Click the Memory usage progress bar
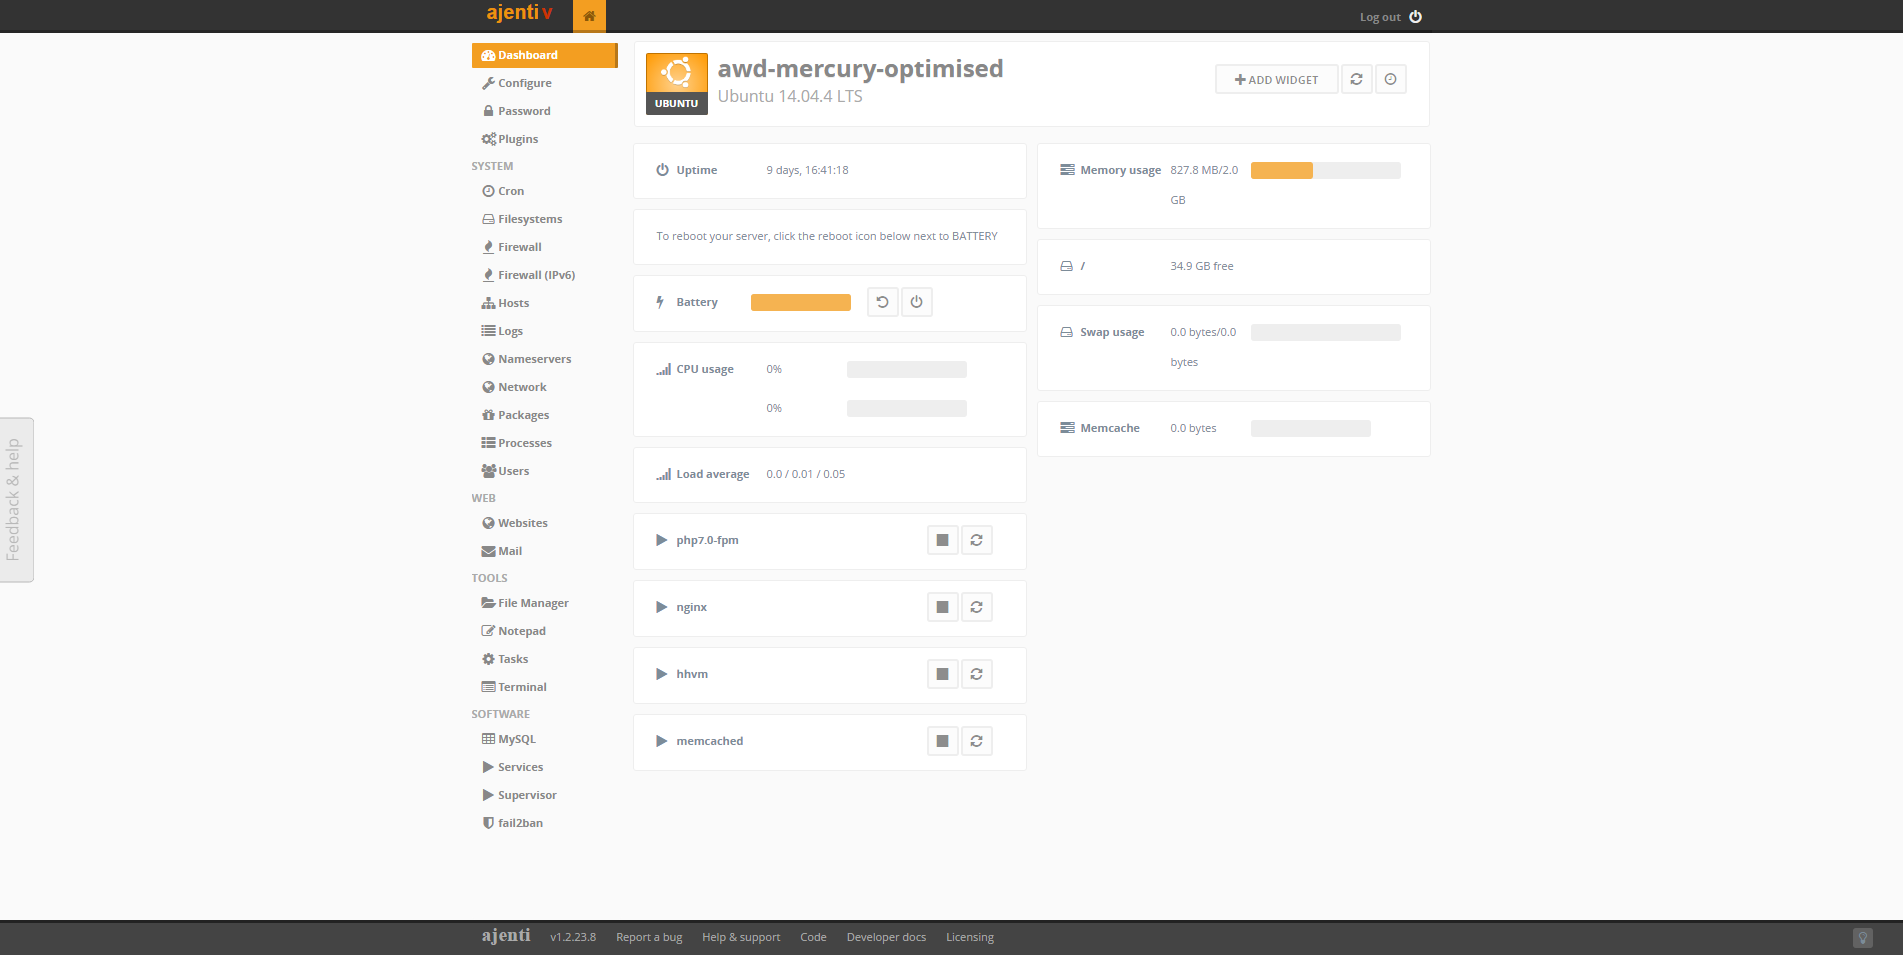The width and height of the screenshot is (1903, 955). (1325, 170)
